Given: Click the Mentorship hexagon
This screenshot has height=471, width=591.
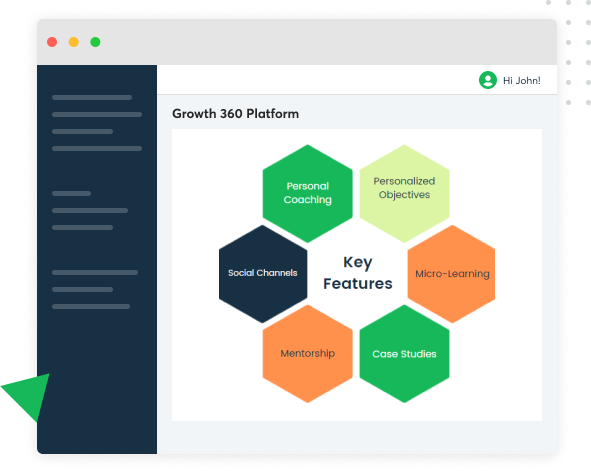Looking at the screenshot, I should (x=308, y=353).
